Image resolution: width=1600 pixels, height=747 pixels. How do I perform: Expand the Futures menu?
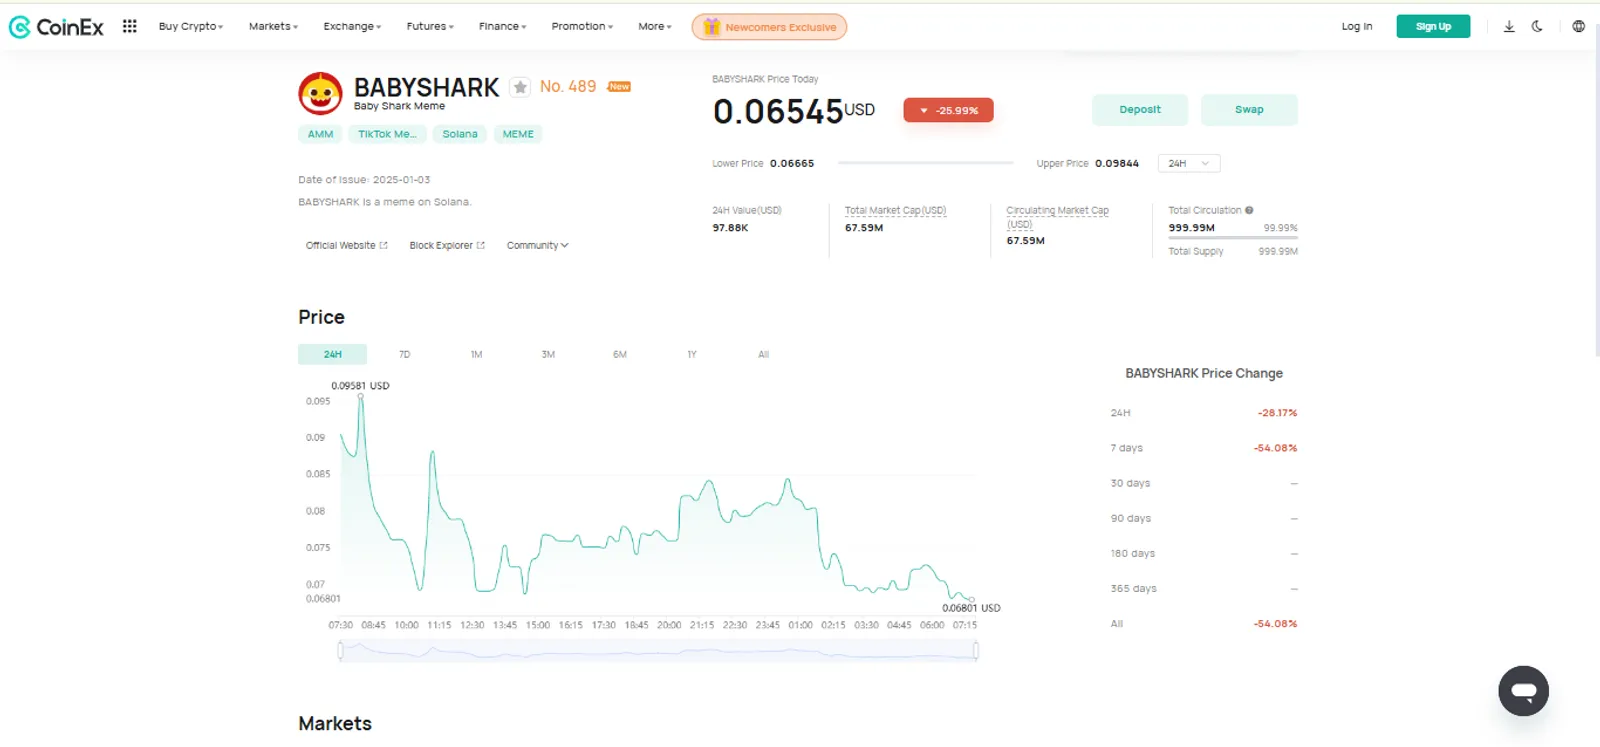click(430, 26)
